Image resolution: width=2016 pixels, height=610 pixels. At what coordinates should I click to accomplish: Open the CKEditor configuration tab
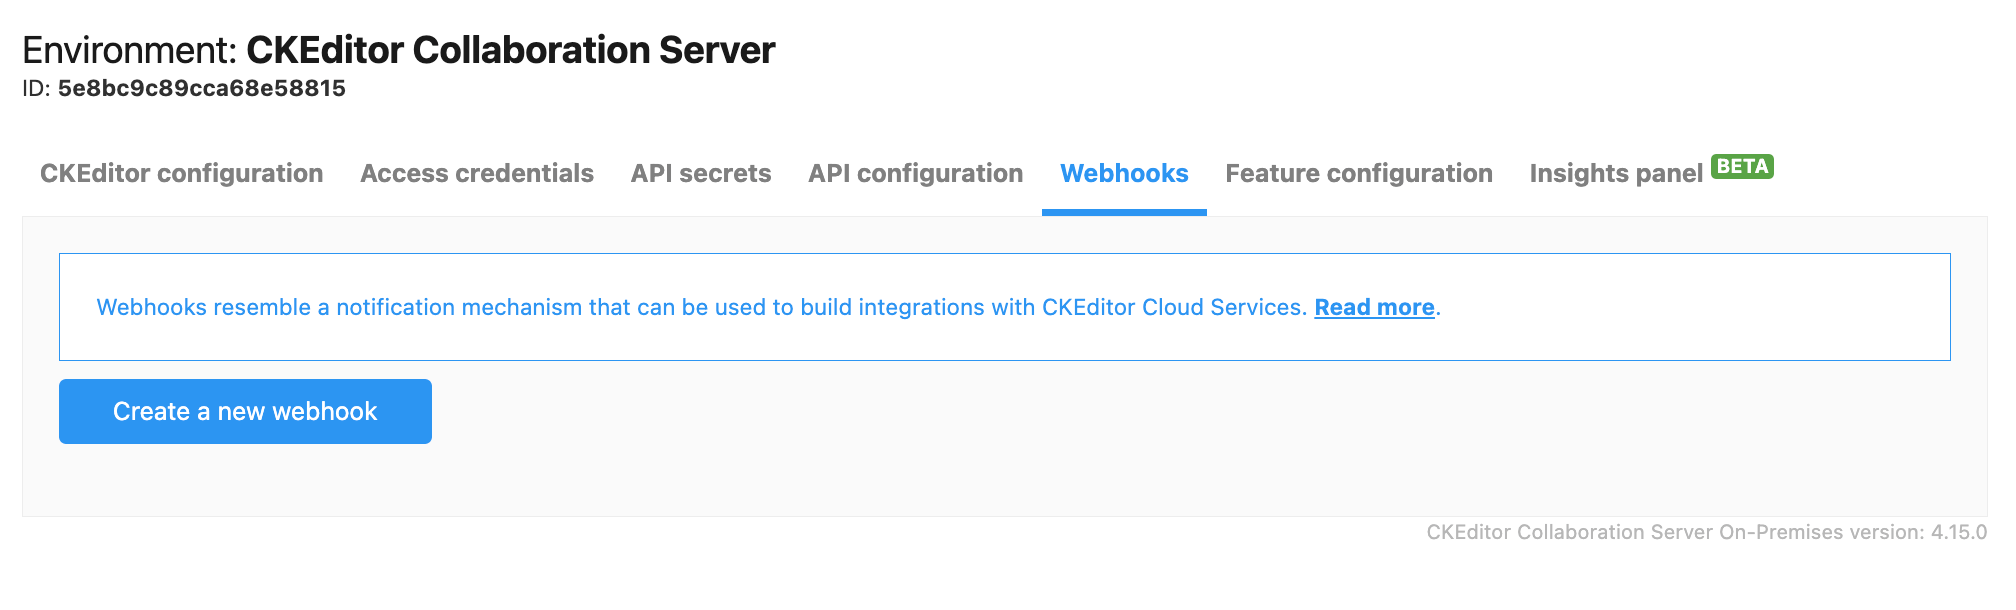point(181,173)
